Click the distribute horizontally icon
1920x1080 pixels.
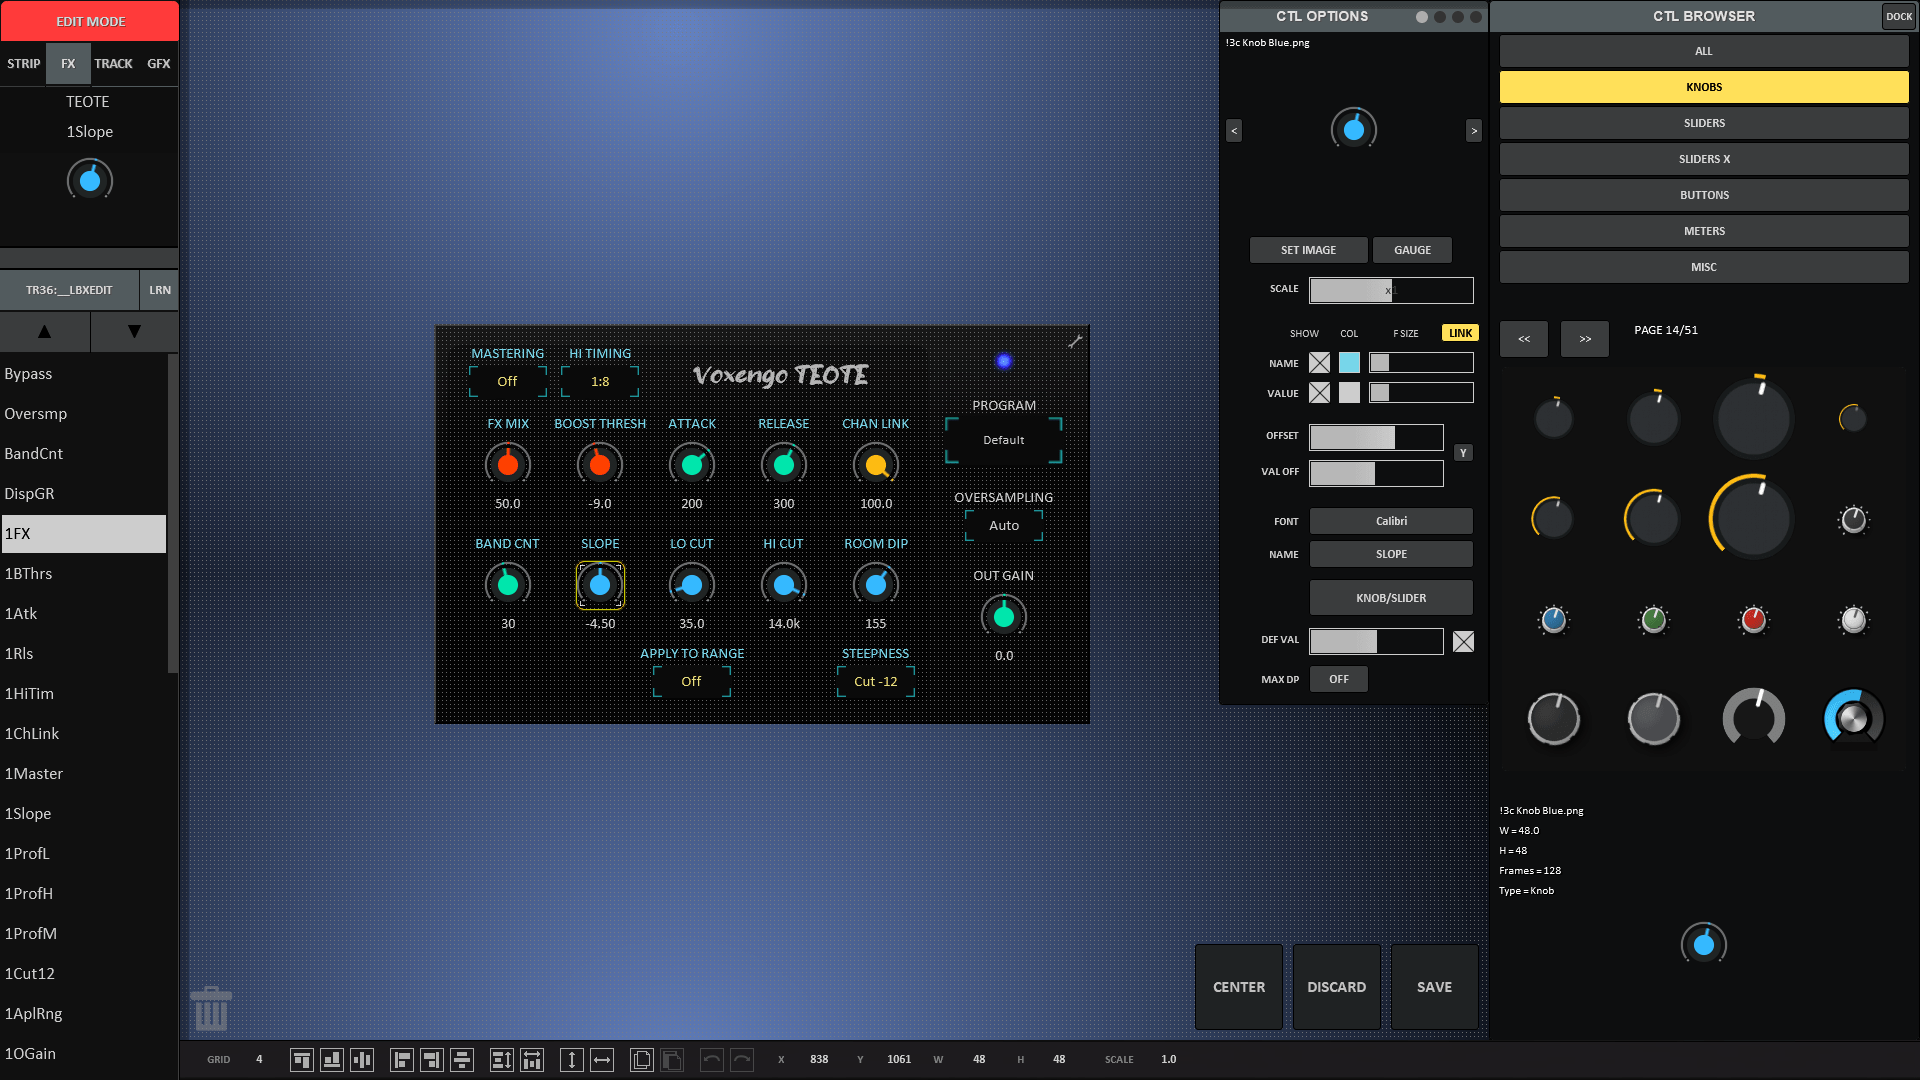pyautogui.click(x=532, y=1060)
